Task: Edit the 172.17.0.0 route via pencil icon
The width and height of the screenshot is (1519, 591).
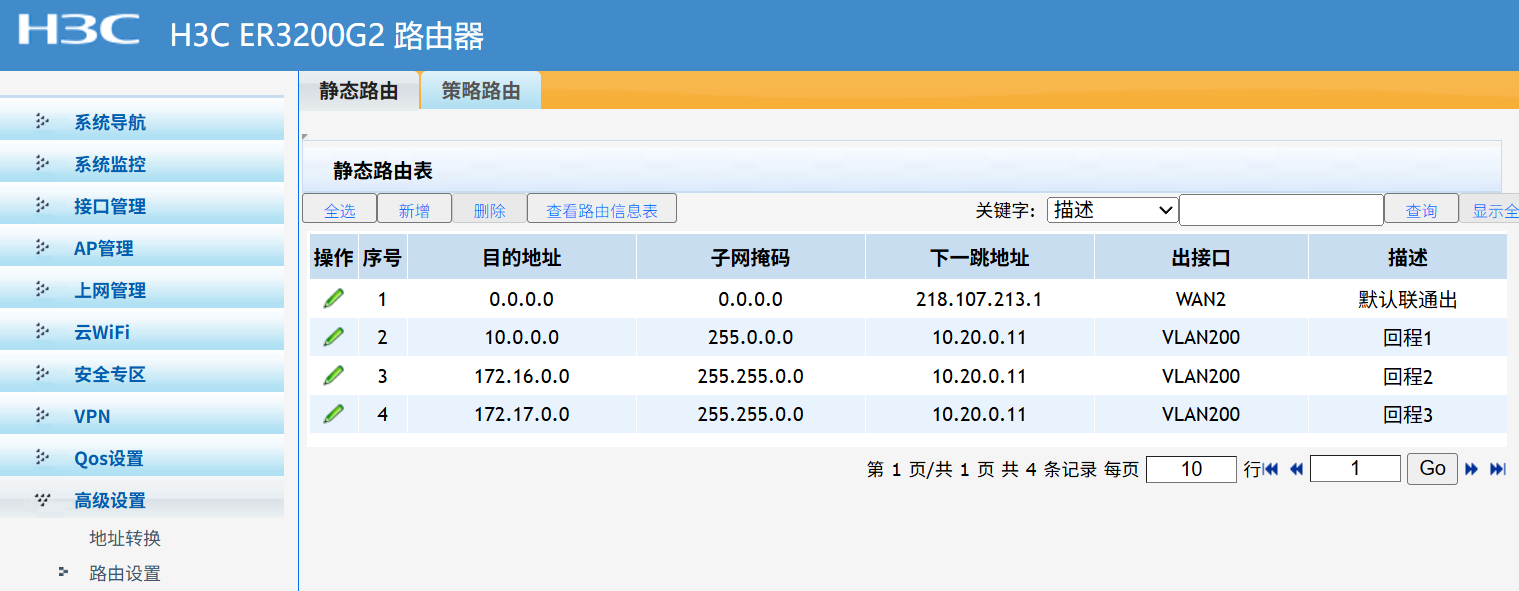Action: pyautogui.click(x=333, y=414)
